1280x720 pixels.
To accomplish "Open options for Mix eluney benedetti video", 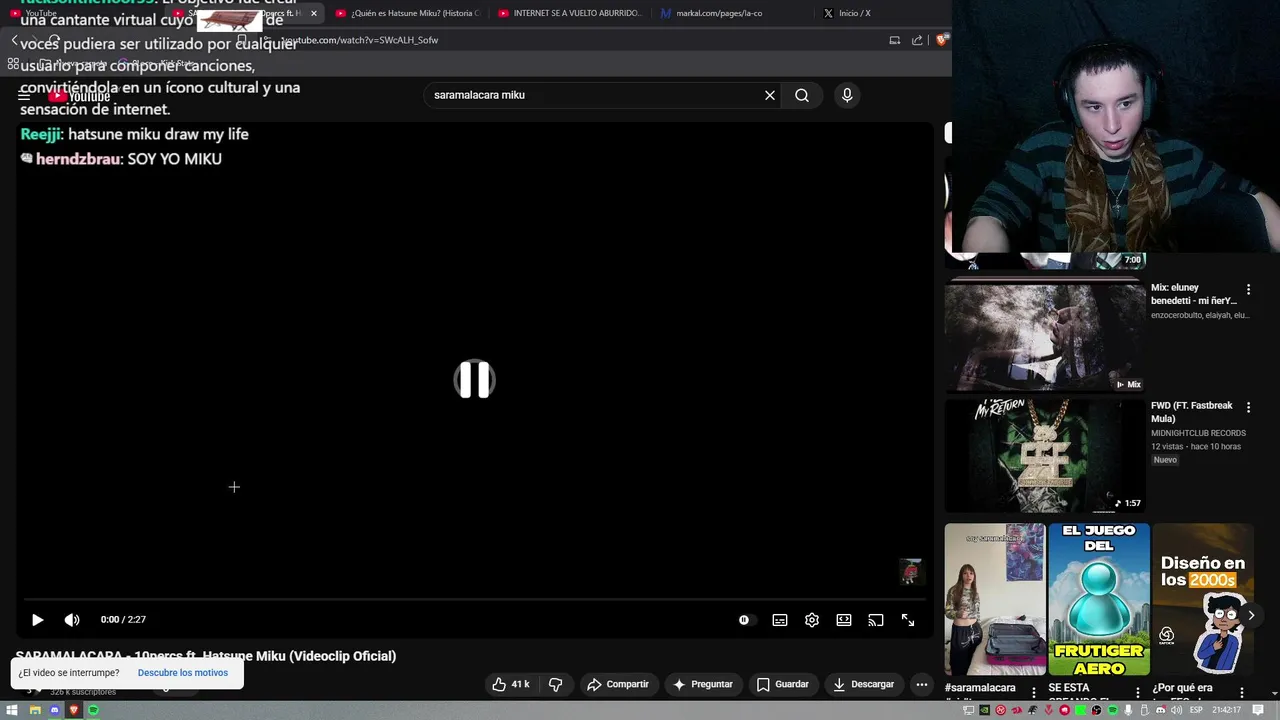I will 1248,289.
